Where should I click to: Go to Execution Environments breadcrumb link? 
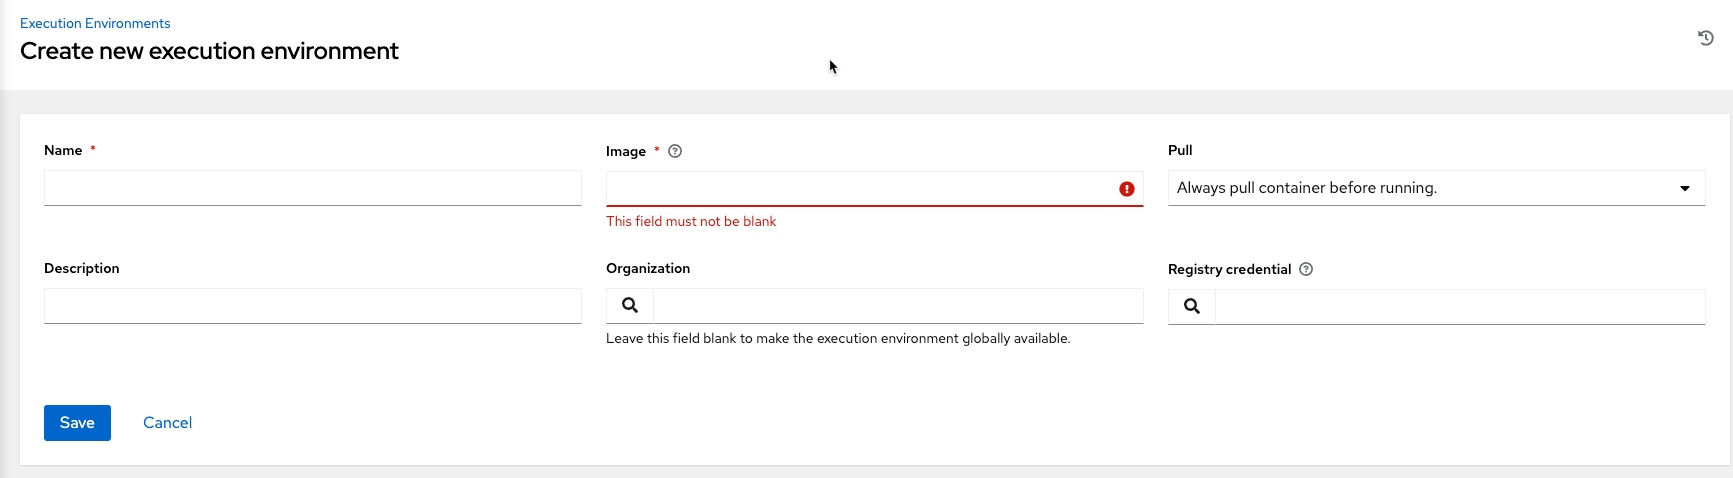95,23
